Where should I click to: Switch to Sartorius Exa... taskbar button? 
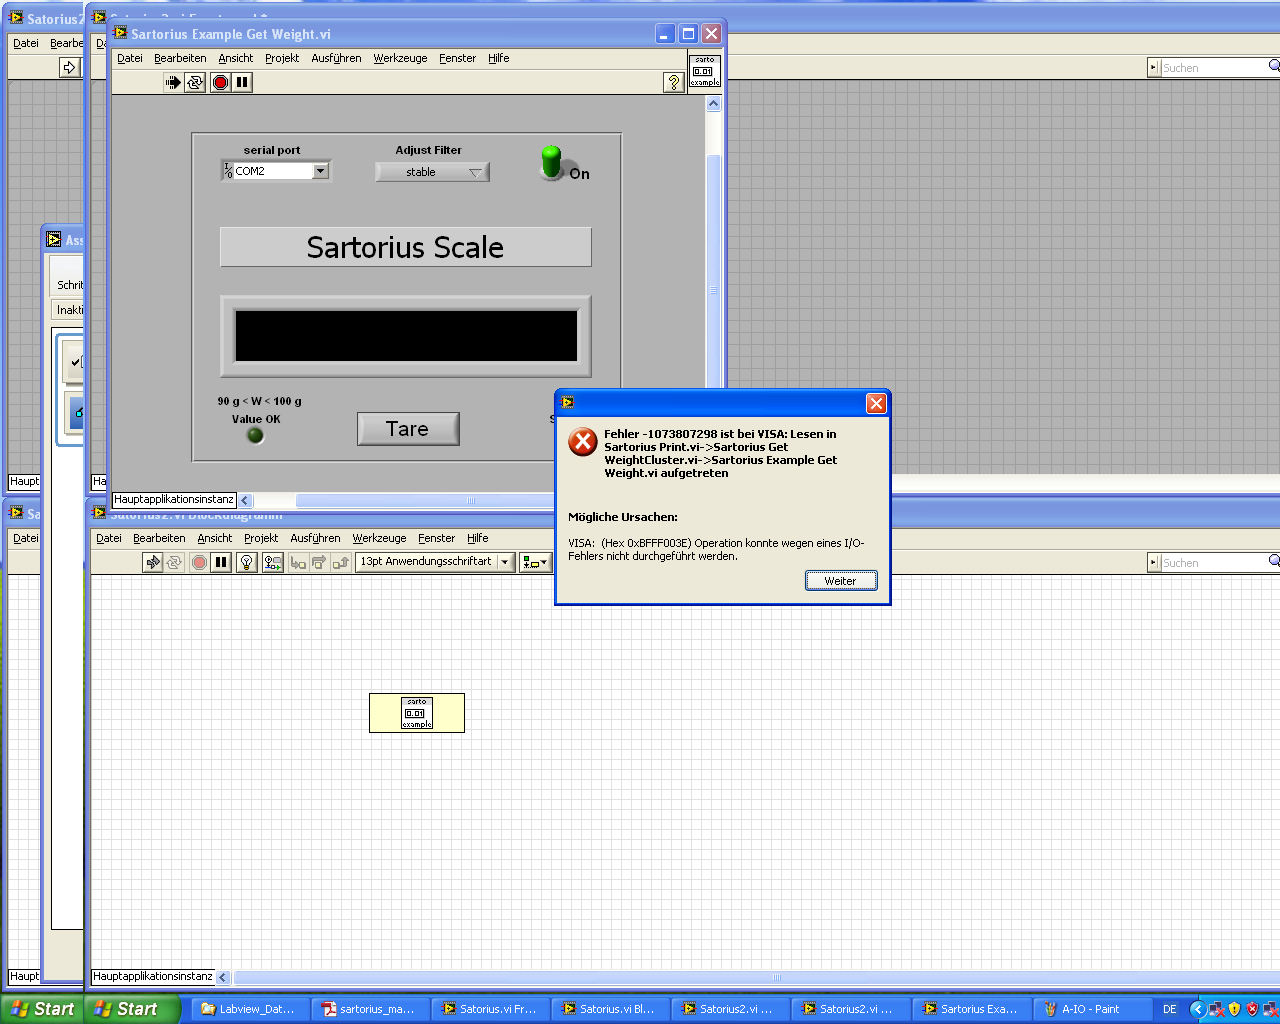tap(971, 1009)
